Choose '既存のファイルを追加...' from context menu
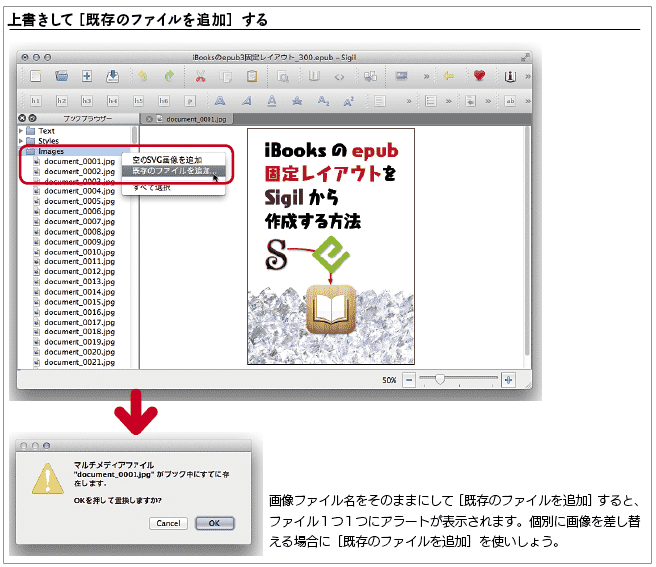This screenshot has width=656, height=567. (173, 171)
